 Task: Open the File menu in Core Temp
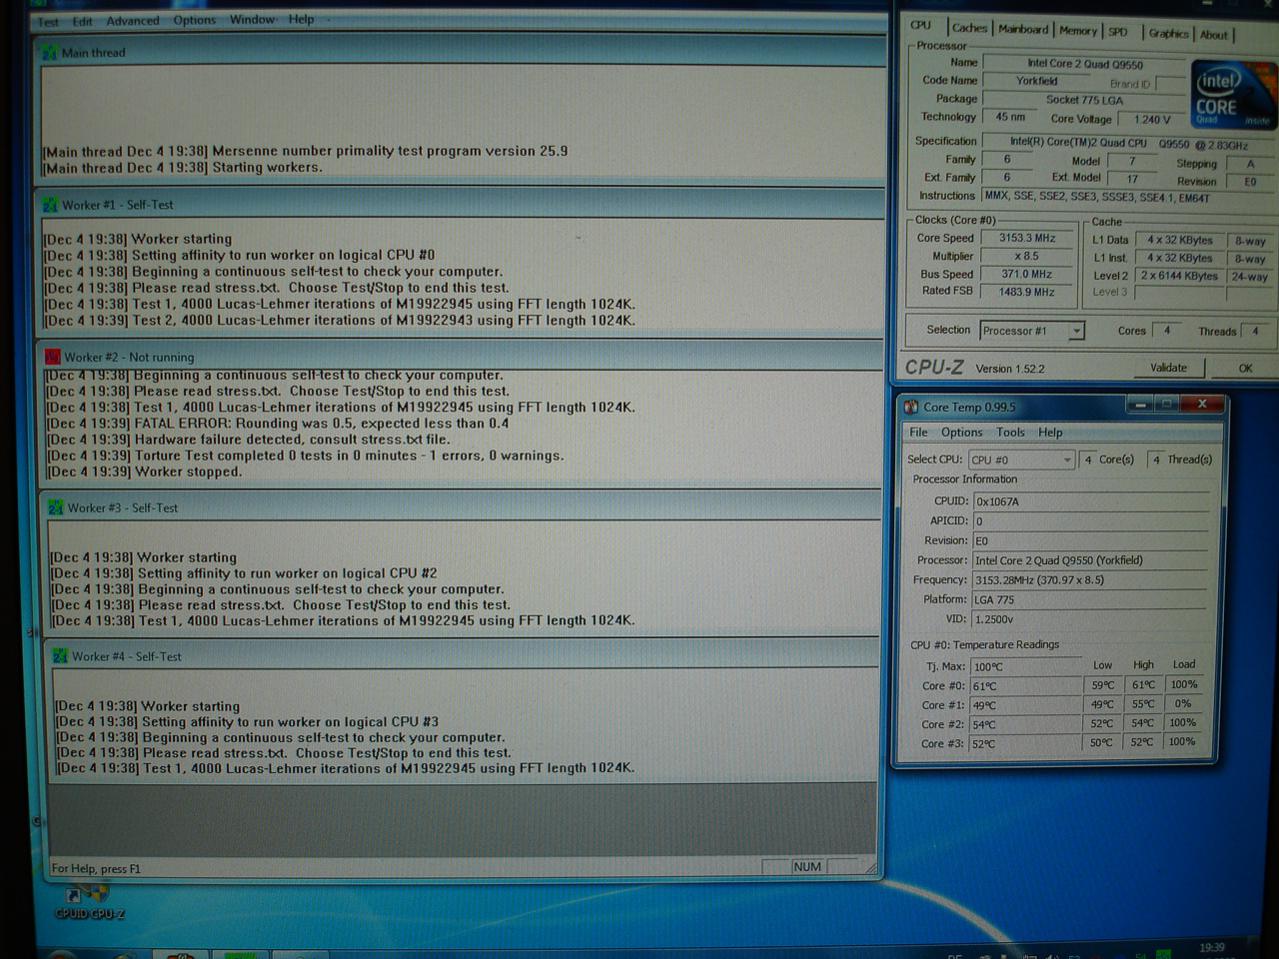point(918,432)
